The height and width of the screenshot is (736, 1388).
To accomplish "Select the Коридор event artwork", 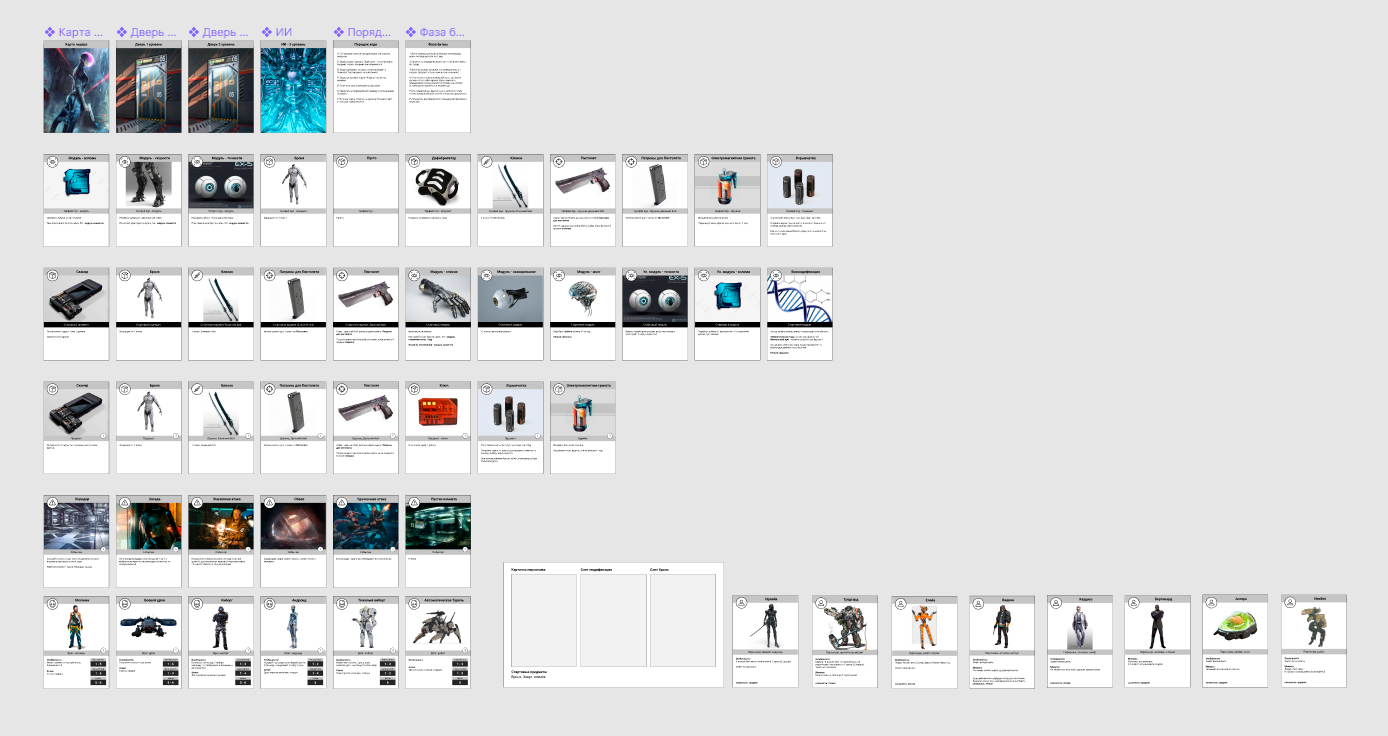I will click(77, 527).
